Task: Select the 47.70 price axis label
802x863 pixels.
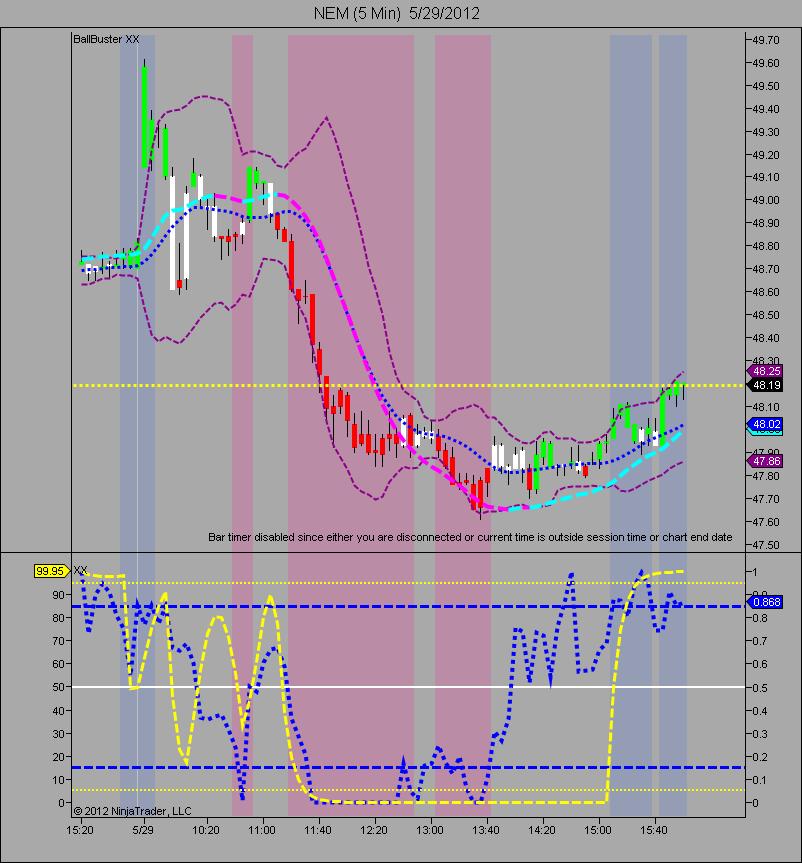Action: pyautogui.click(x=766, y=499)
